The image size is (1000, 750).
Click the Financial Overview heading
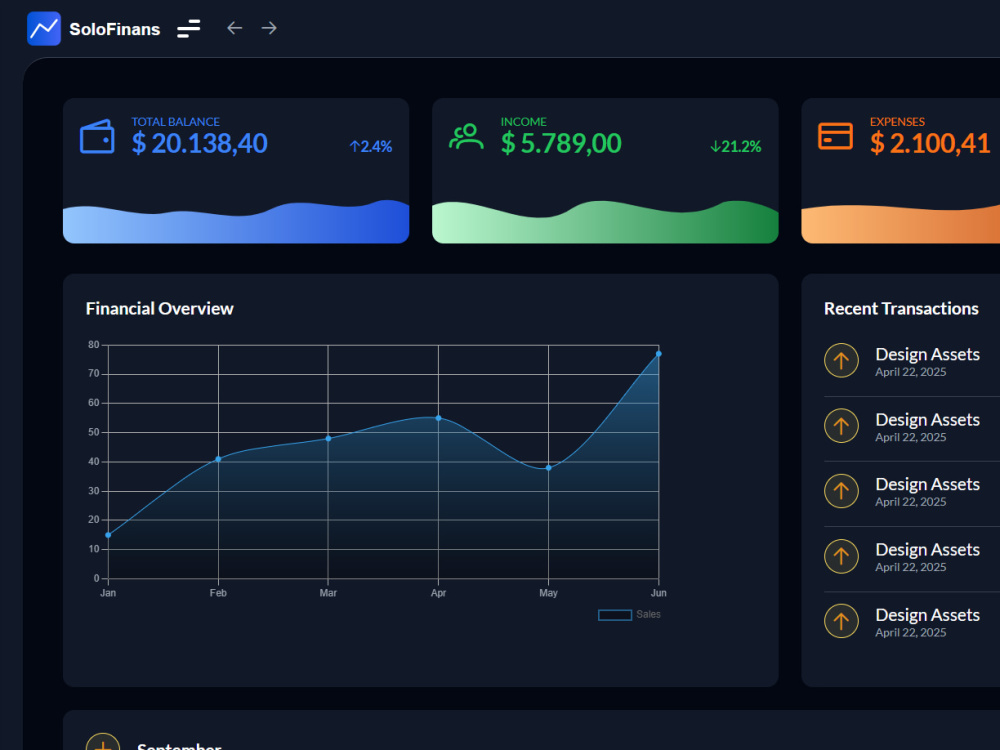[159, 309]
